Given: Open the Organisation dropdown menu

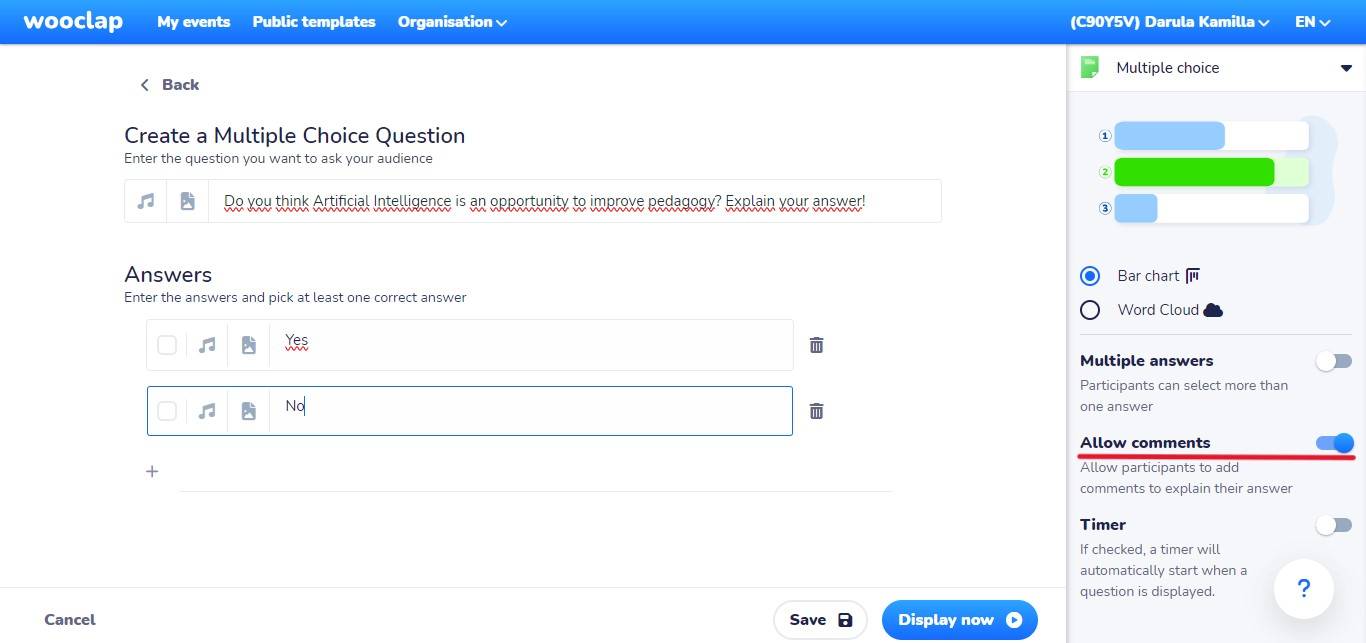Looking at the screenshot, I should point(452,22).
